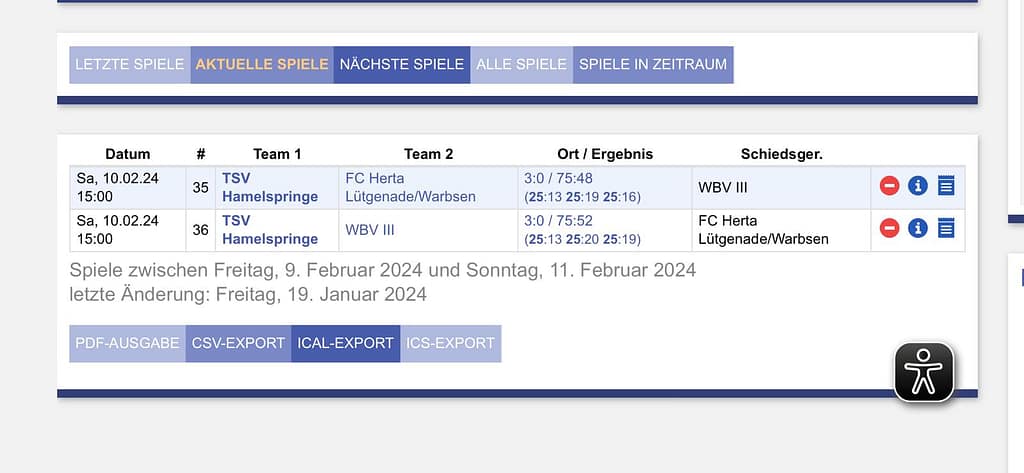Image resolution: width=1024 pixels, height=473 pixels.
Task: Open the accessibility widget button
Action: (923, 372)
